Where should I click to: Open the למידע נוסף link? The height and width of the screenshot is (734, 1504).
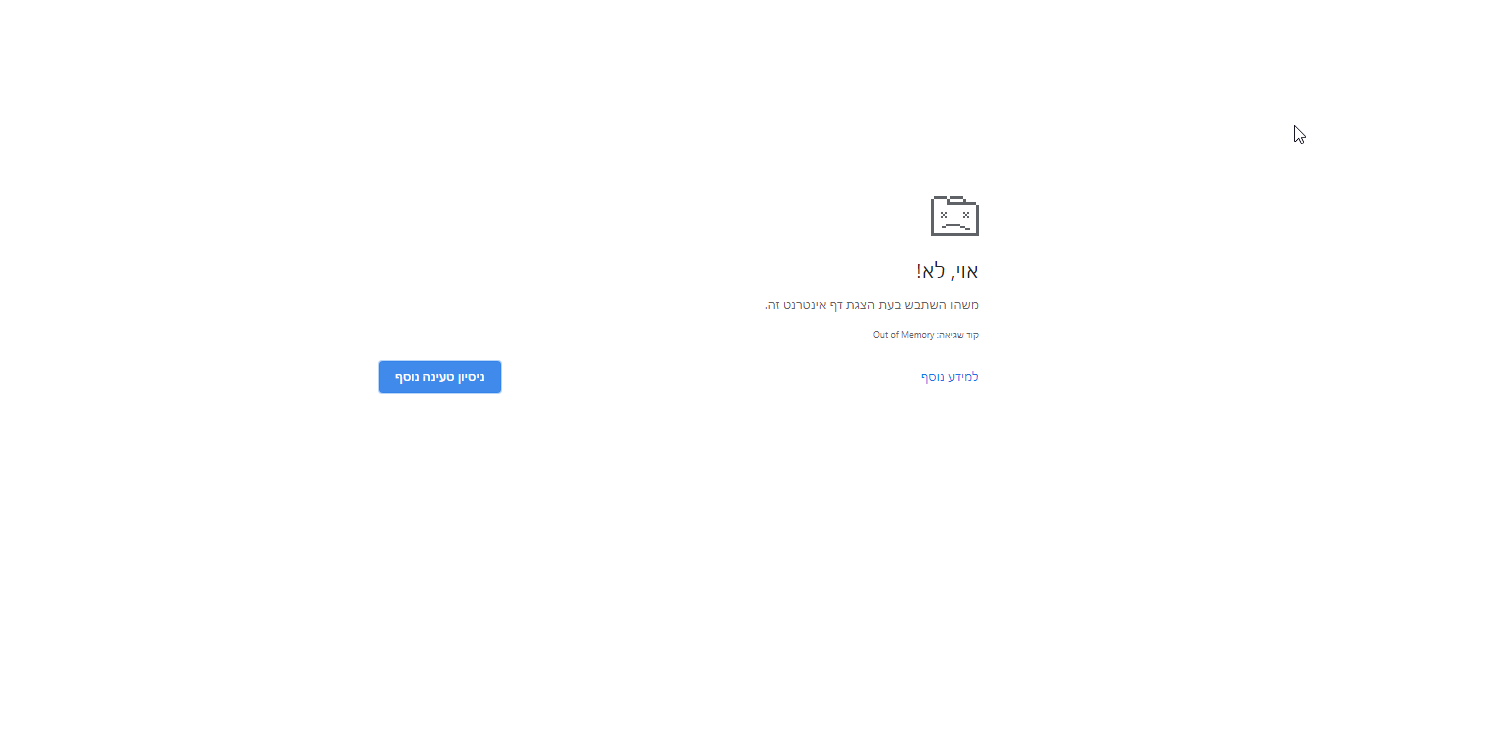[950, 377]
